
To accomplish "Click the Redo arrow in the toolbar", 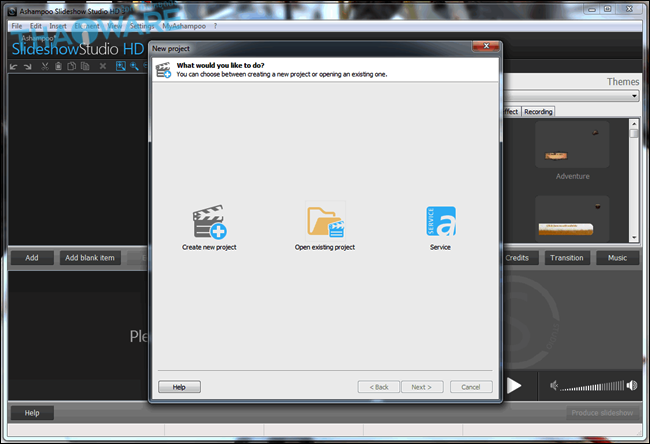I will pos(28,66).
